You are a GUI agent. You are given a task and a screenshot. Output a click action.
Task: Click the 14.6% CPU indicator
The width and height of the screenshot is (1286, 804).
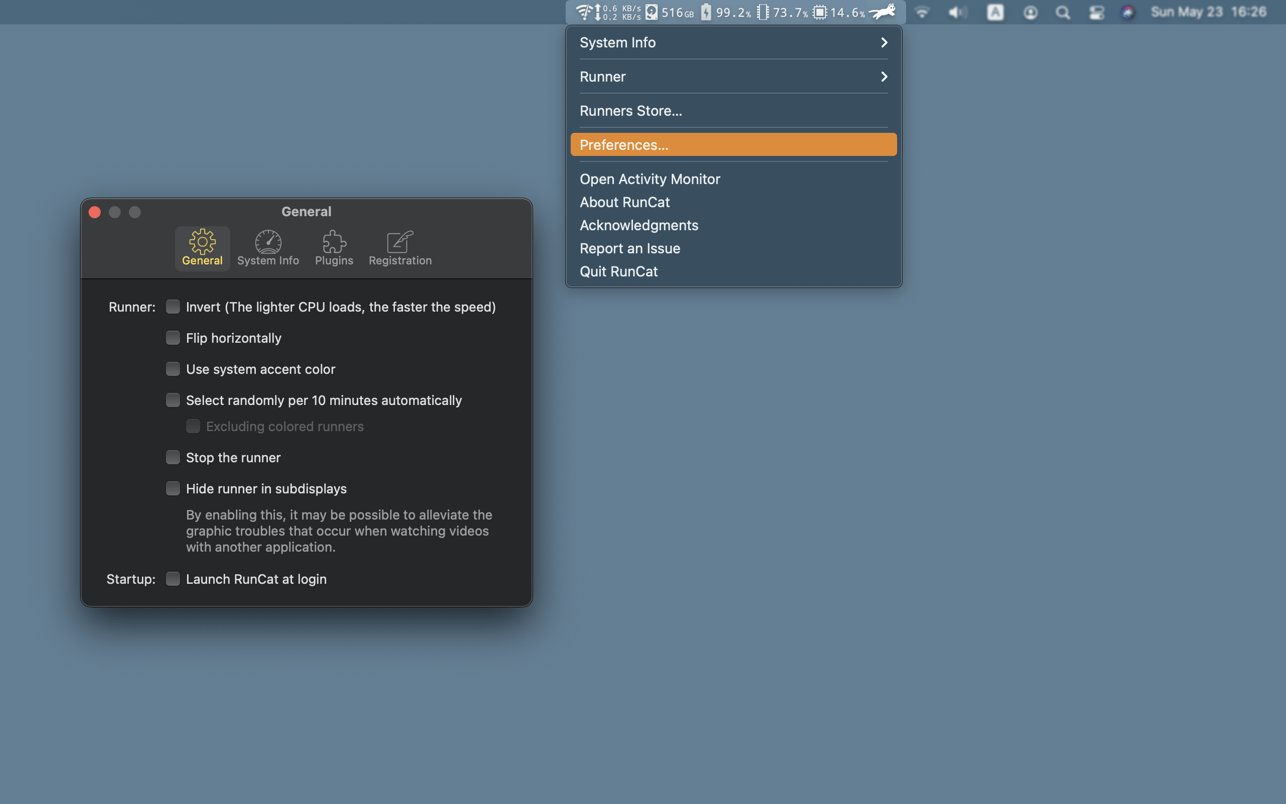coord(839,12)
